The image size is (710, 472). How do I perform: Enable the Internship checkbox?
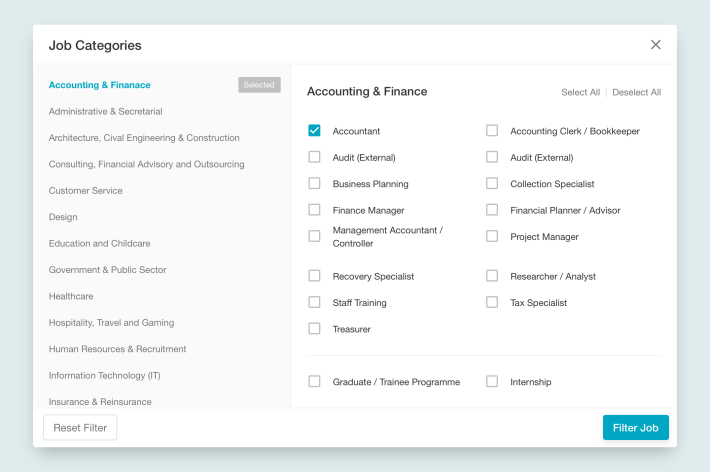(492, 382)
